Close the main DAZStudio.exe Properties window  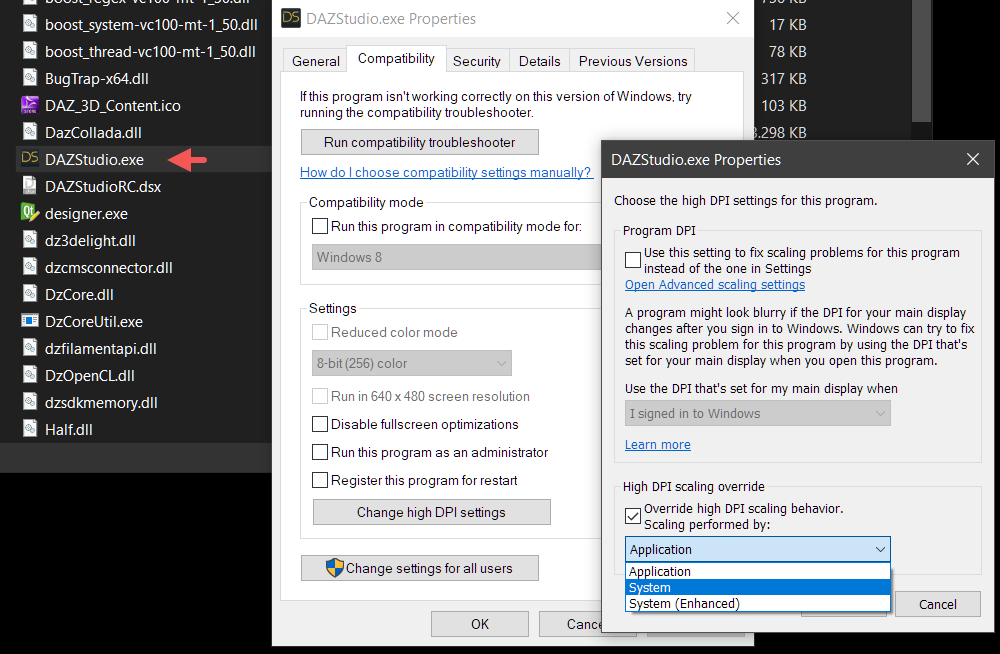tap(733, 18)
